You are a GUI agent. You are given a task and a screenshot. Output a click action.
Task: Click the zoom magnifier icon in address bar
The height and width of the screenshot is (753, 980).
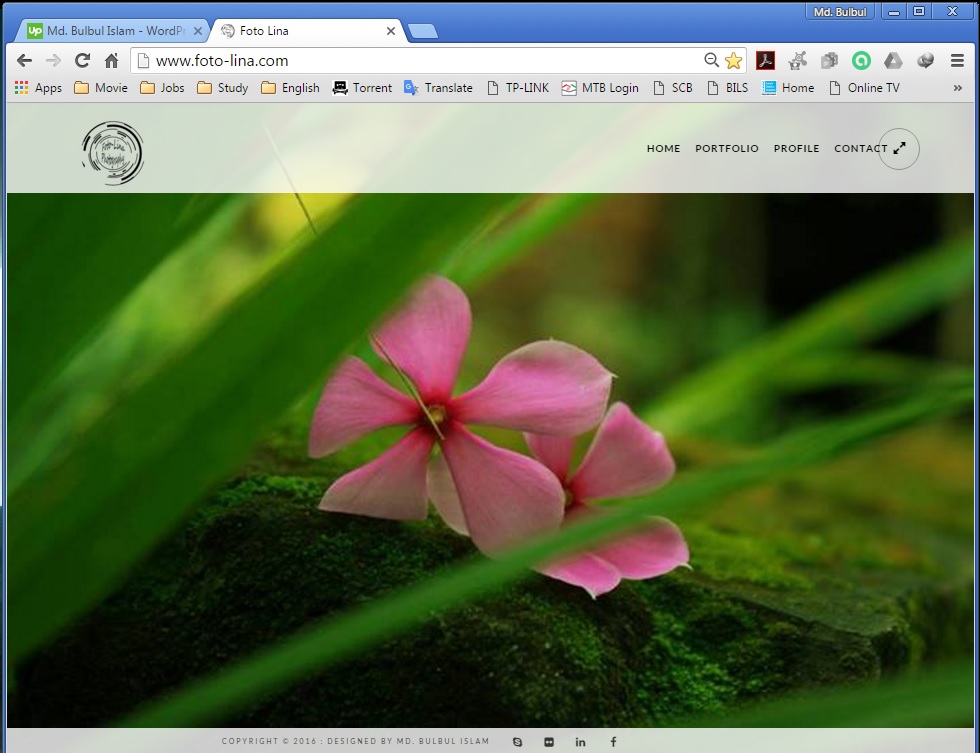711,60
